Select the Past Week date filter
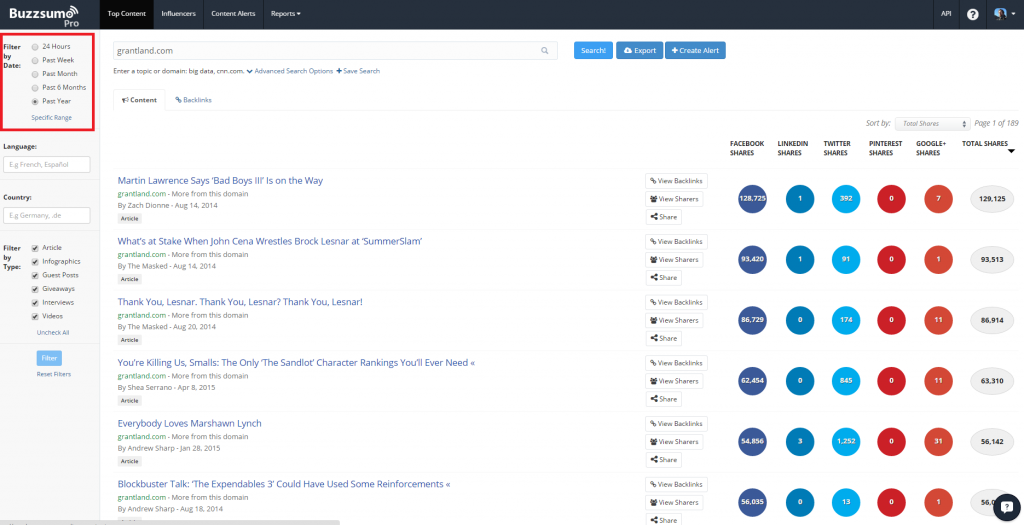This screenshot has height=525, width=1024. pyautogui.click(x=35, y=61)
